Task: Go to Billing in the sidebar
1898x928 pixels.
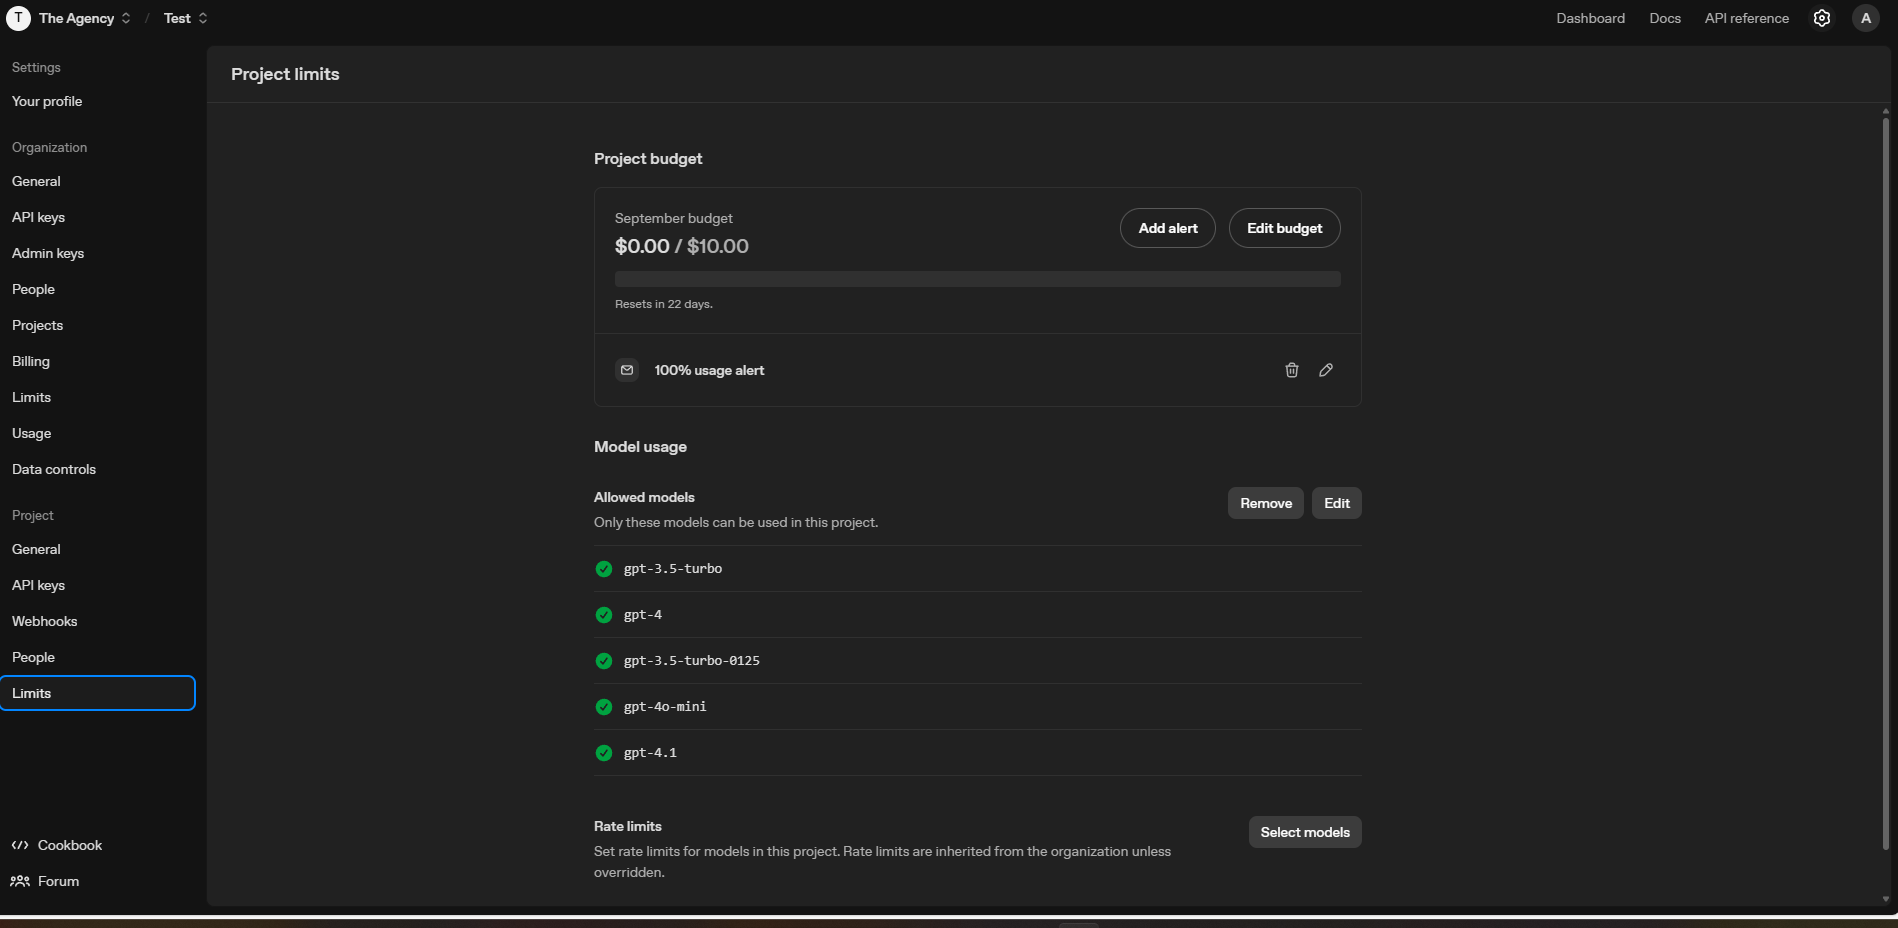Action: 31,361
